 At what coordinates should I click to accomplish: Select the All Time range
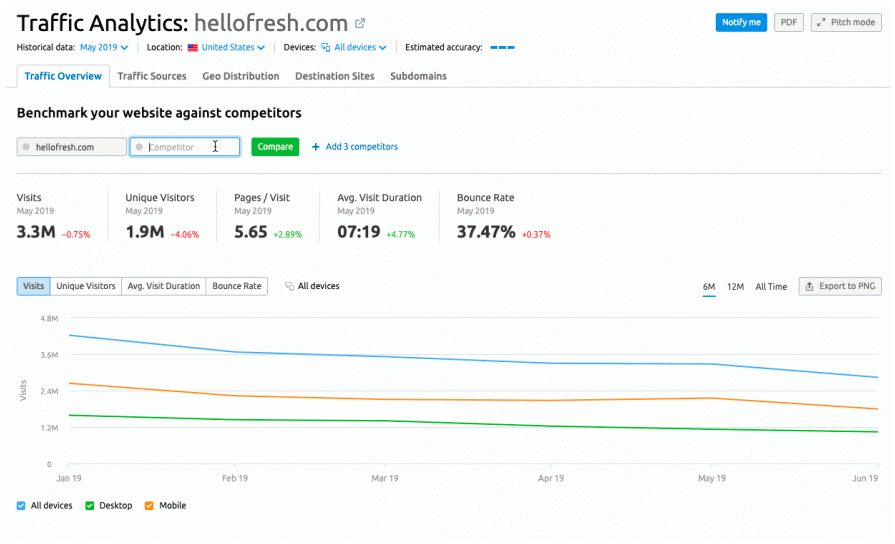pos(771,287)
